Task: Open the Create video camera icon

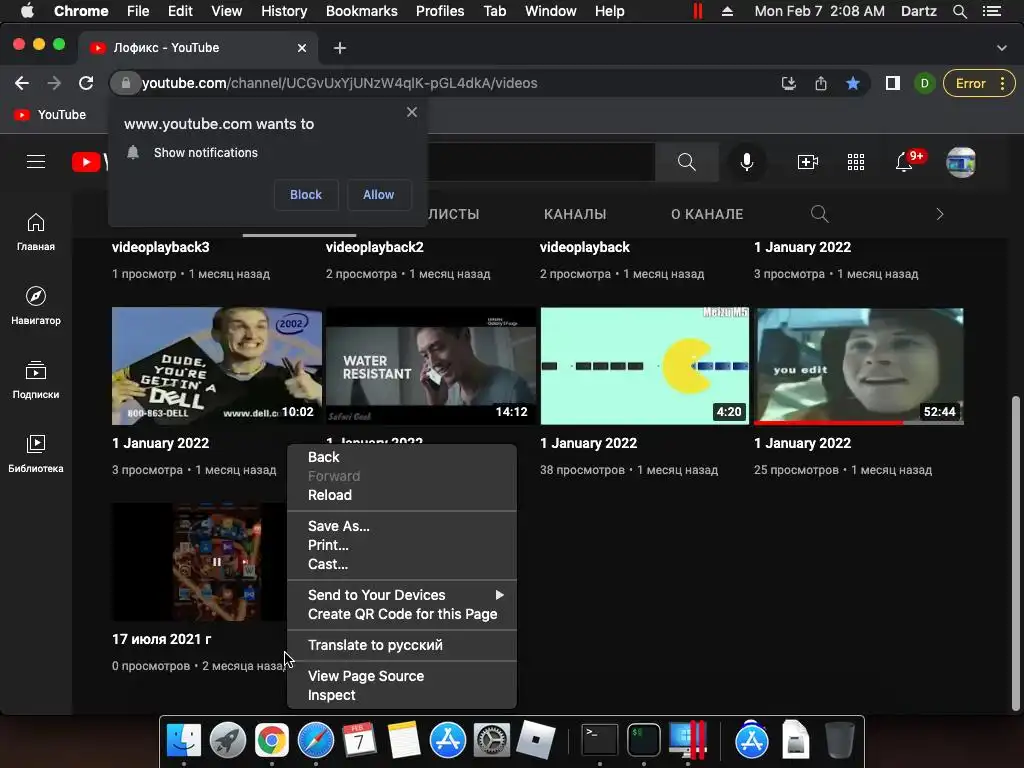Action: coord(808,161)
